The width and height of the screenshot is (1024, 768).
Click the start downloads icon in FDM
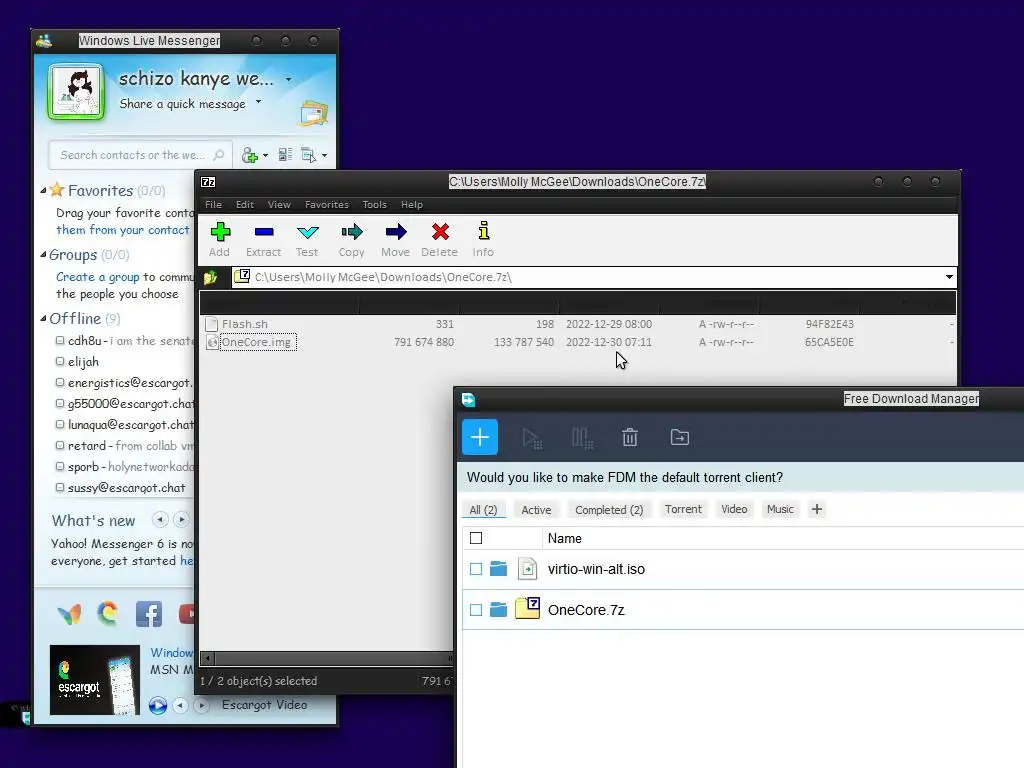point(532,438)
